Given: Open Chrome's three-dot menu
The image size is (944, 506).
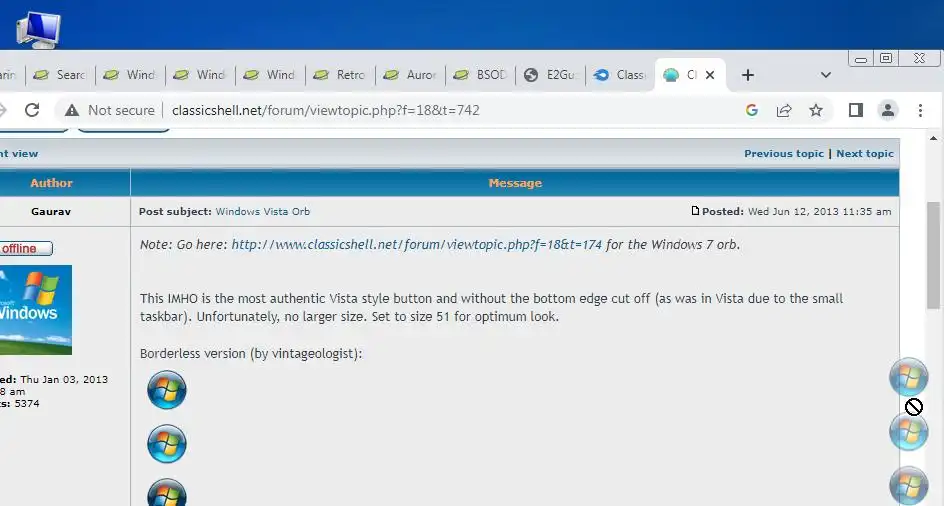Looking at the screenshot, I should click(920, 110).
